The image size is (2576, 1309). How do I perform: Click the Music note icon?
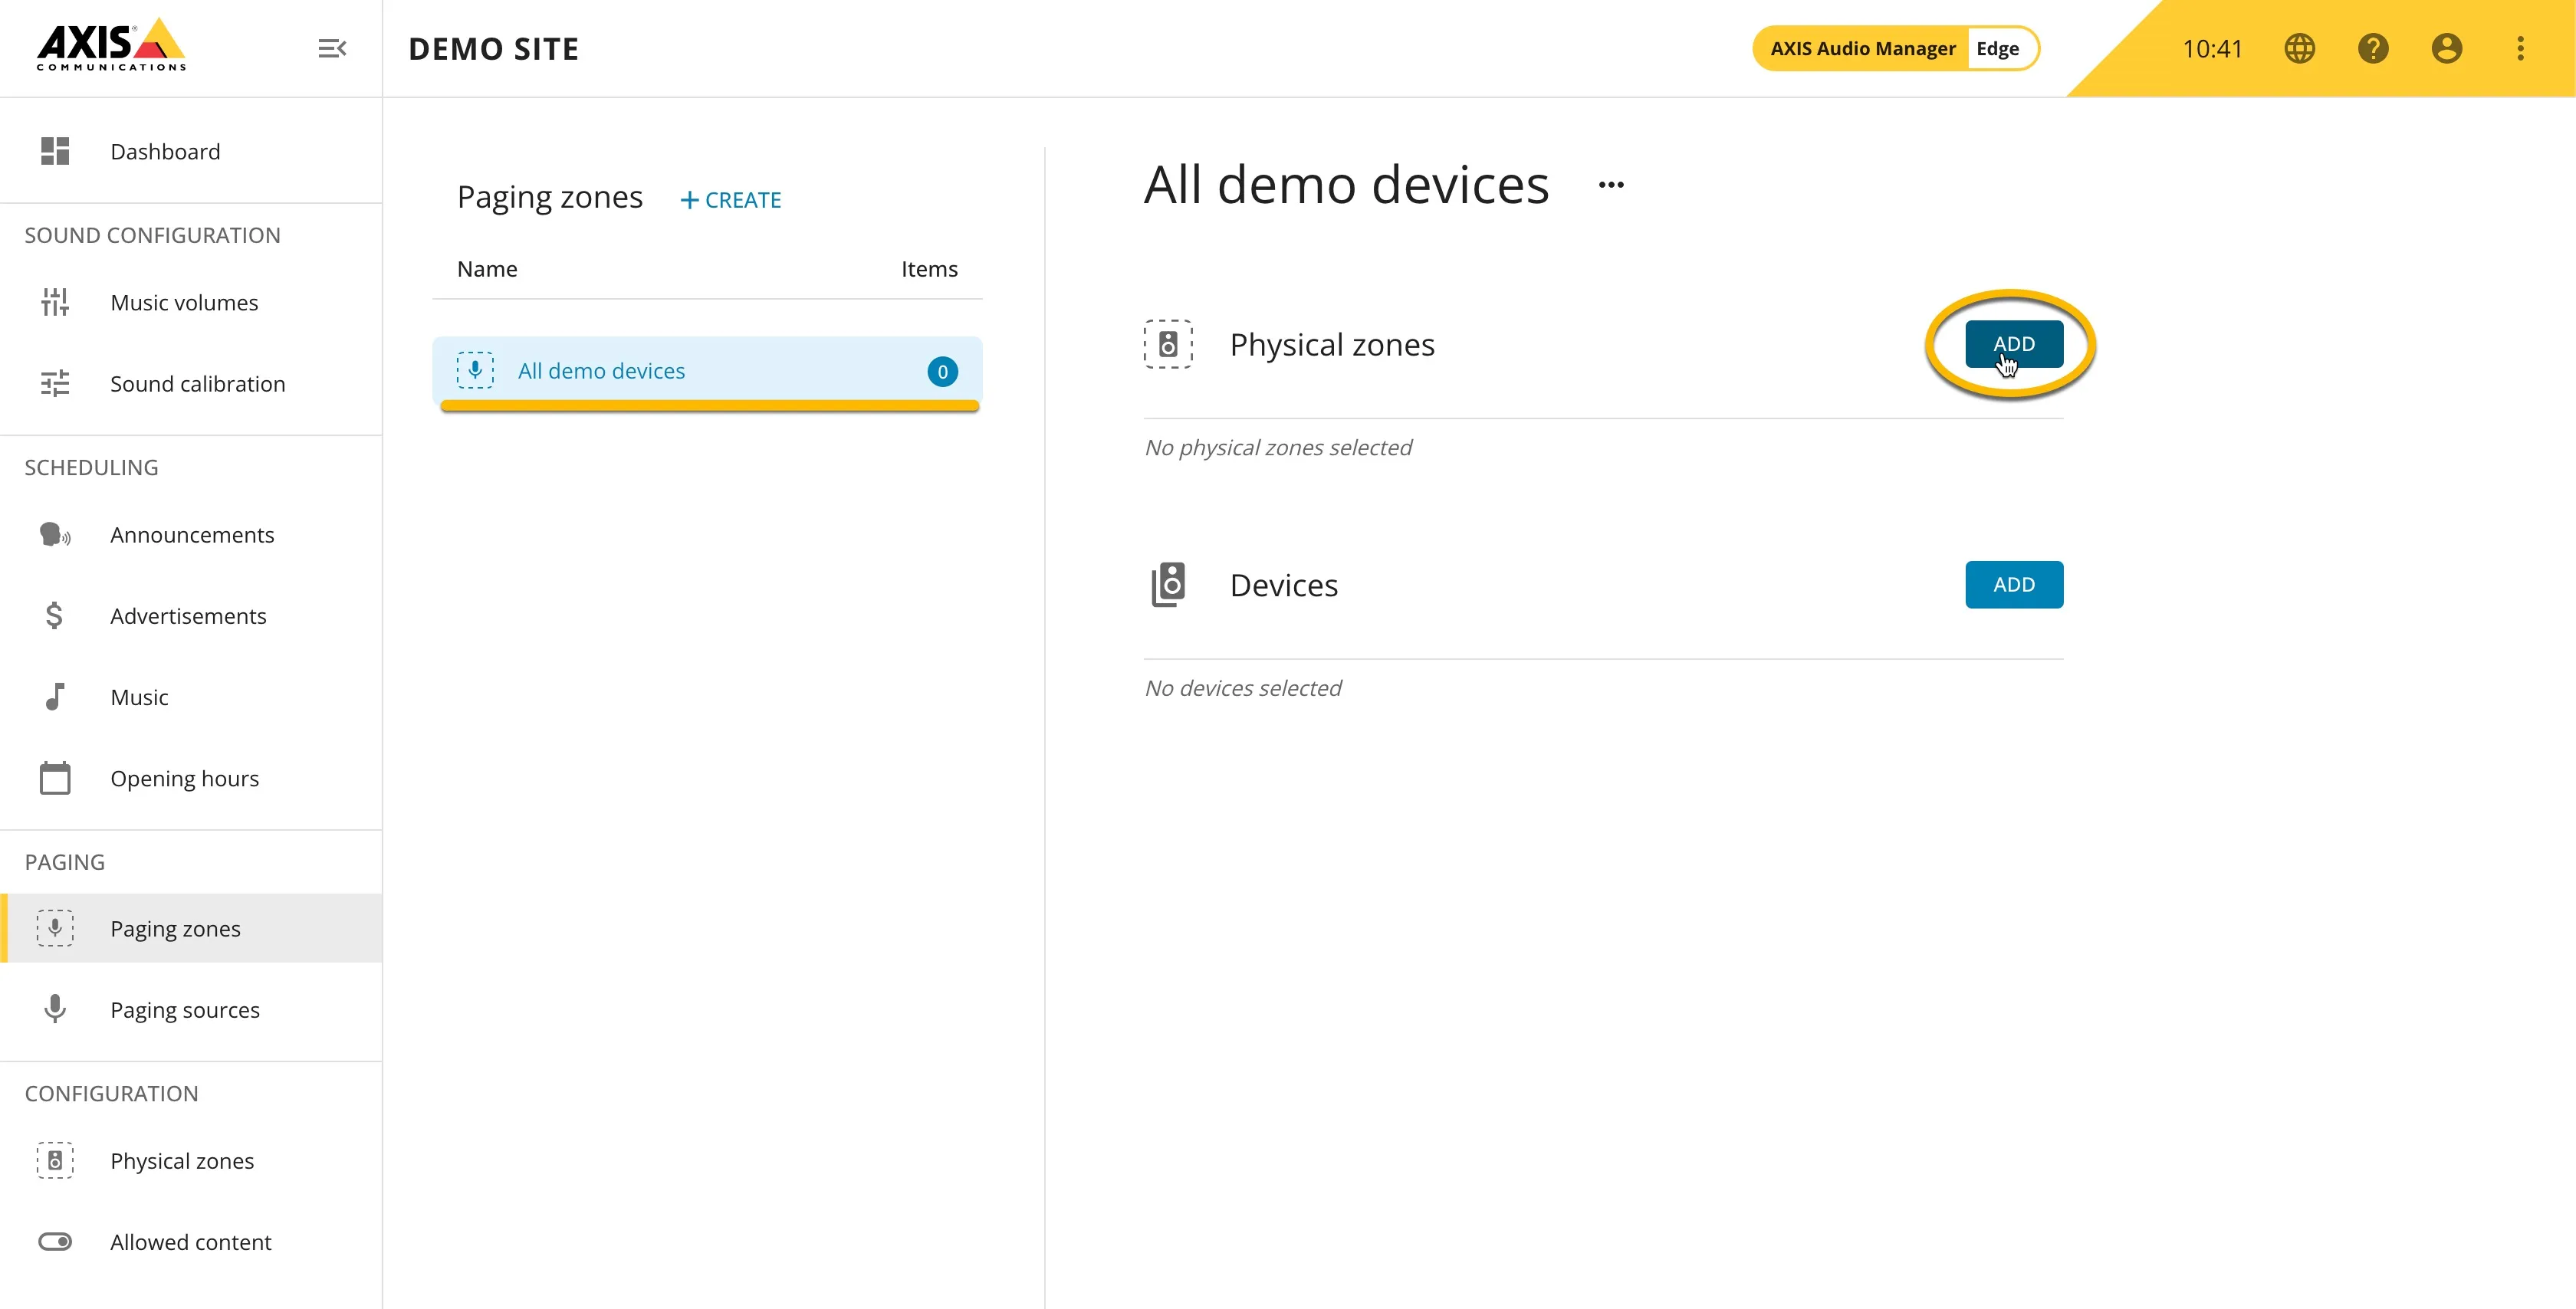pyautogui.click(x=55, y=696)
